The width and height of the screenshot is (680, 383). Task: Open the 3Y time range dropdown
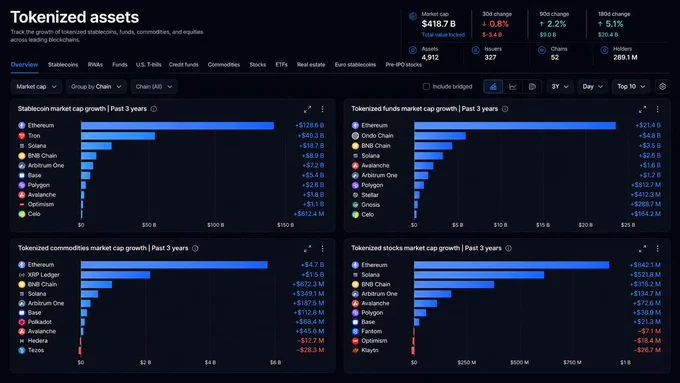coord(560,87)
